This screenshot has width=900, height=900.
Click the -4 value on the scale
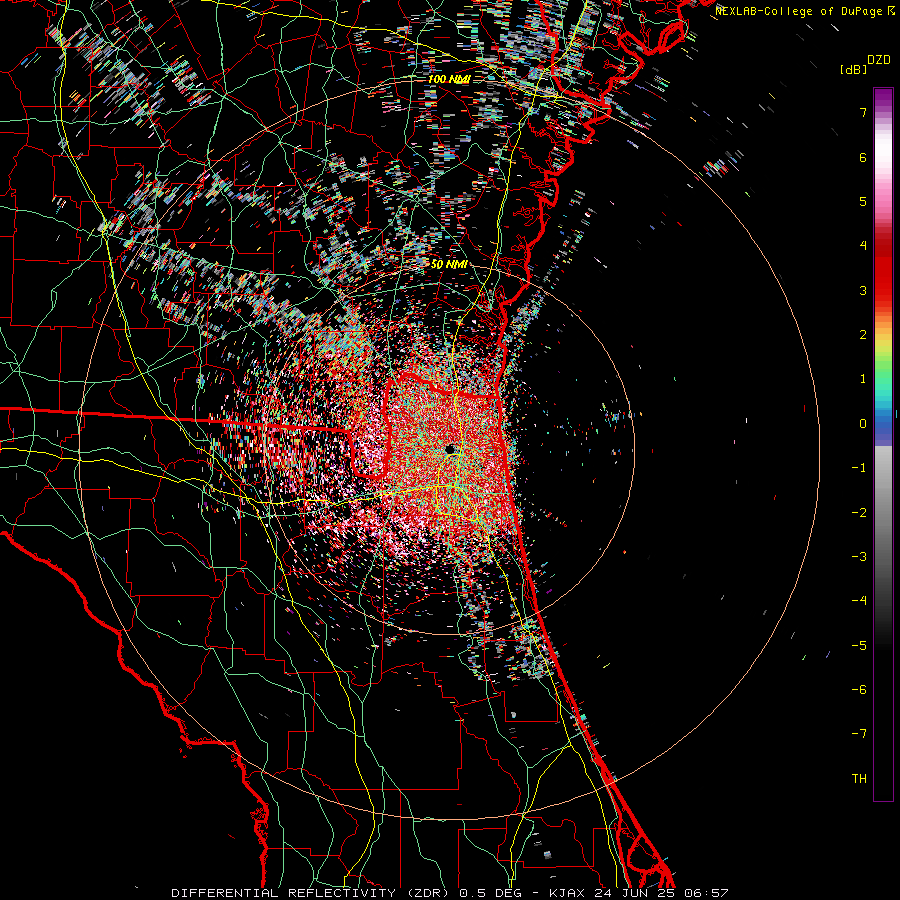click(859, 601)
